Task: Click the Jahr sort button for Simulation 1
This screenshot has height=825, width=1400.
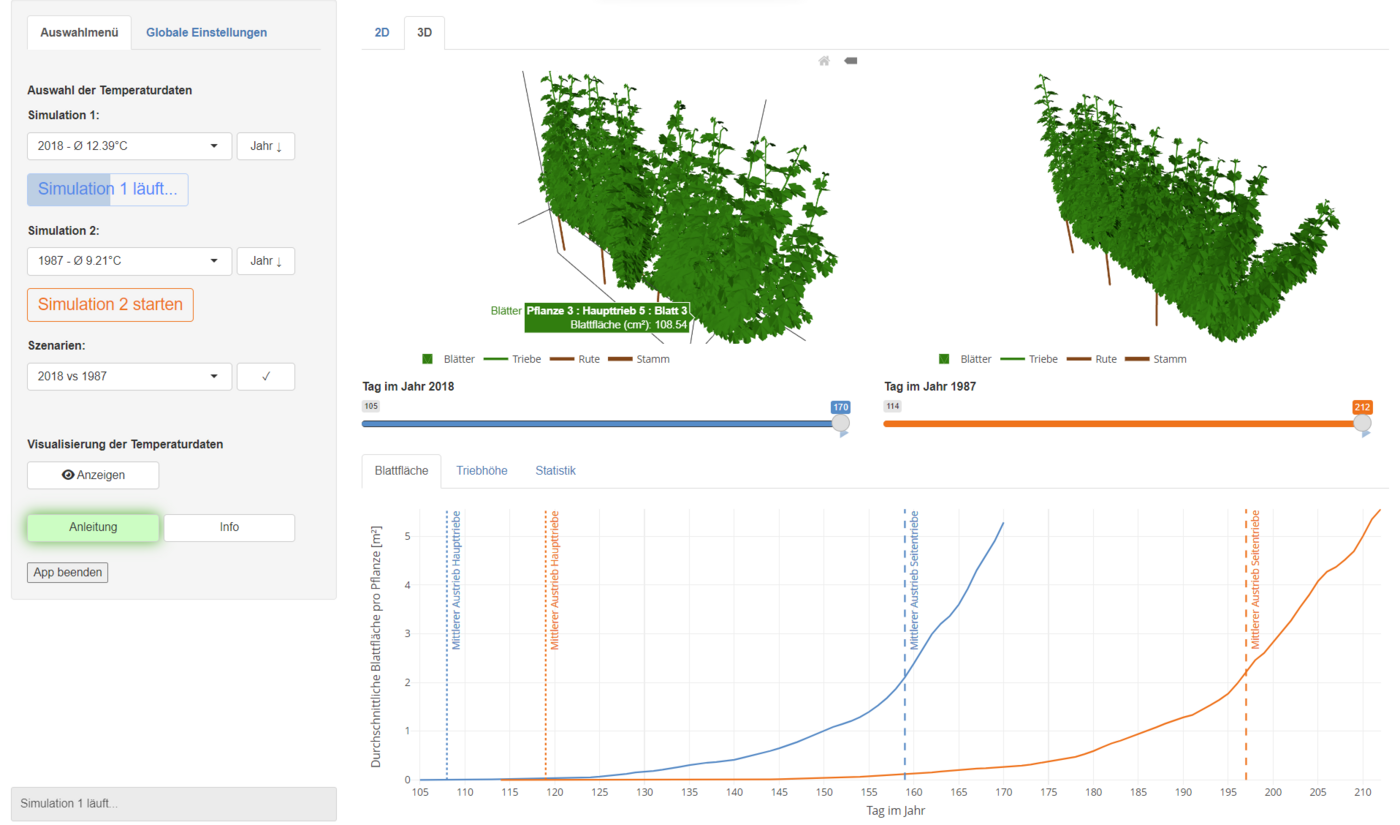Action: 266,146
